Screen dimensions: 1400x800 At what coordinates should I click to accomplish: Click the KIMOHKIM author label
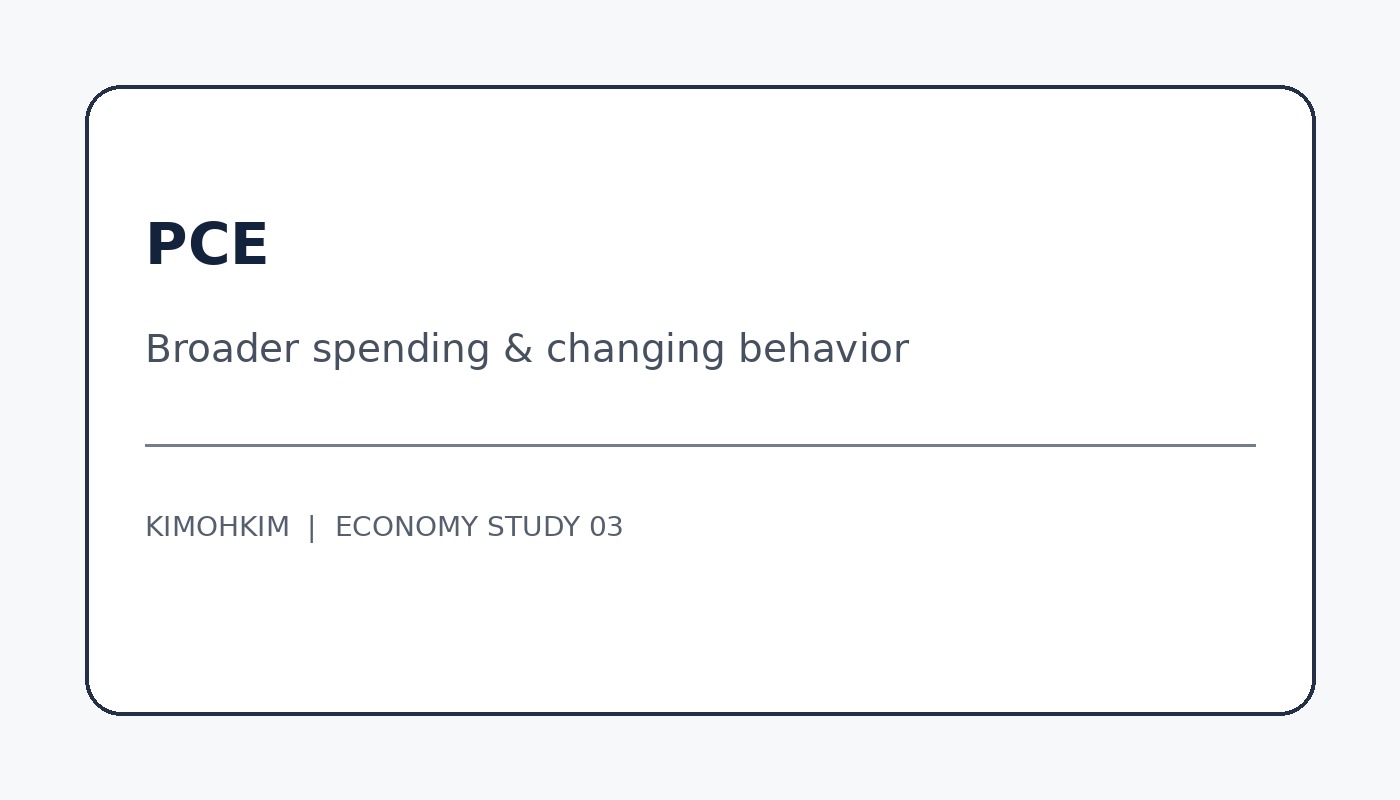pyautogui.click(x=217, y=527)
